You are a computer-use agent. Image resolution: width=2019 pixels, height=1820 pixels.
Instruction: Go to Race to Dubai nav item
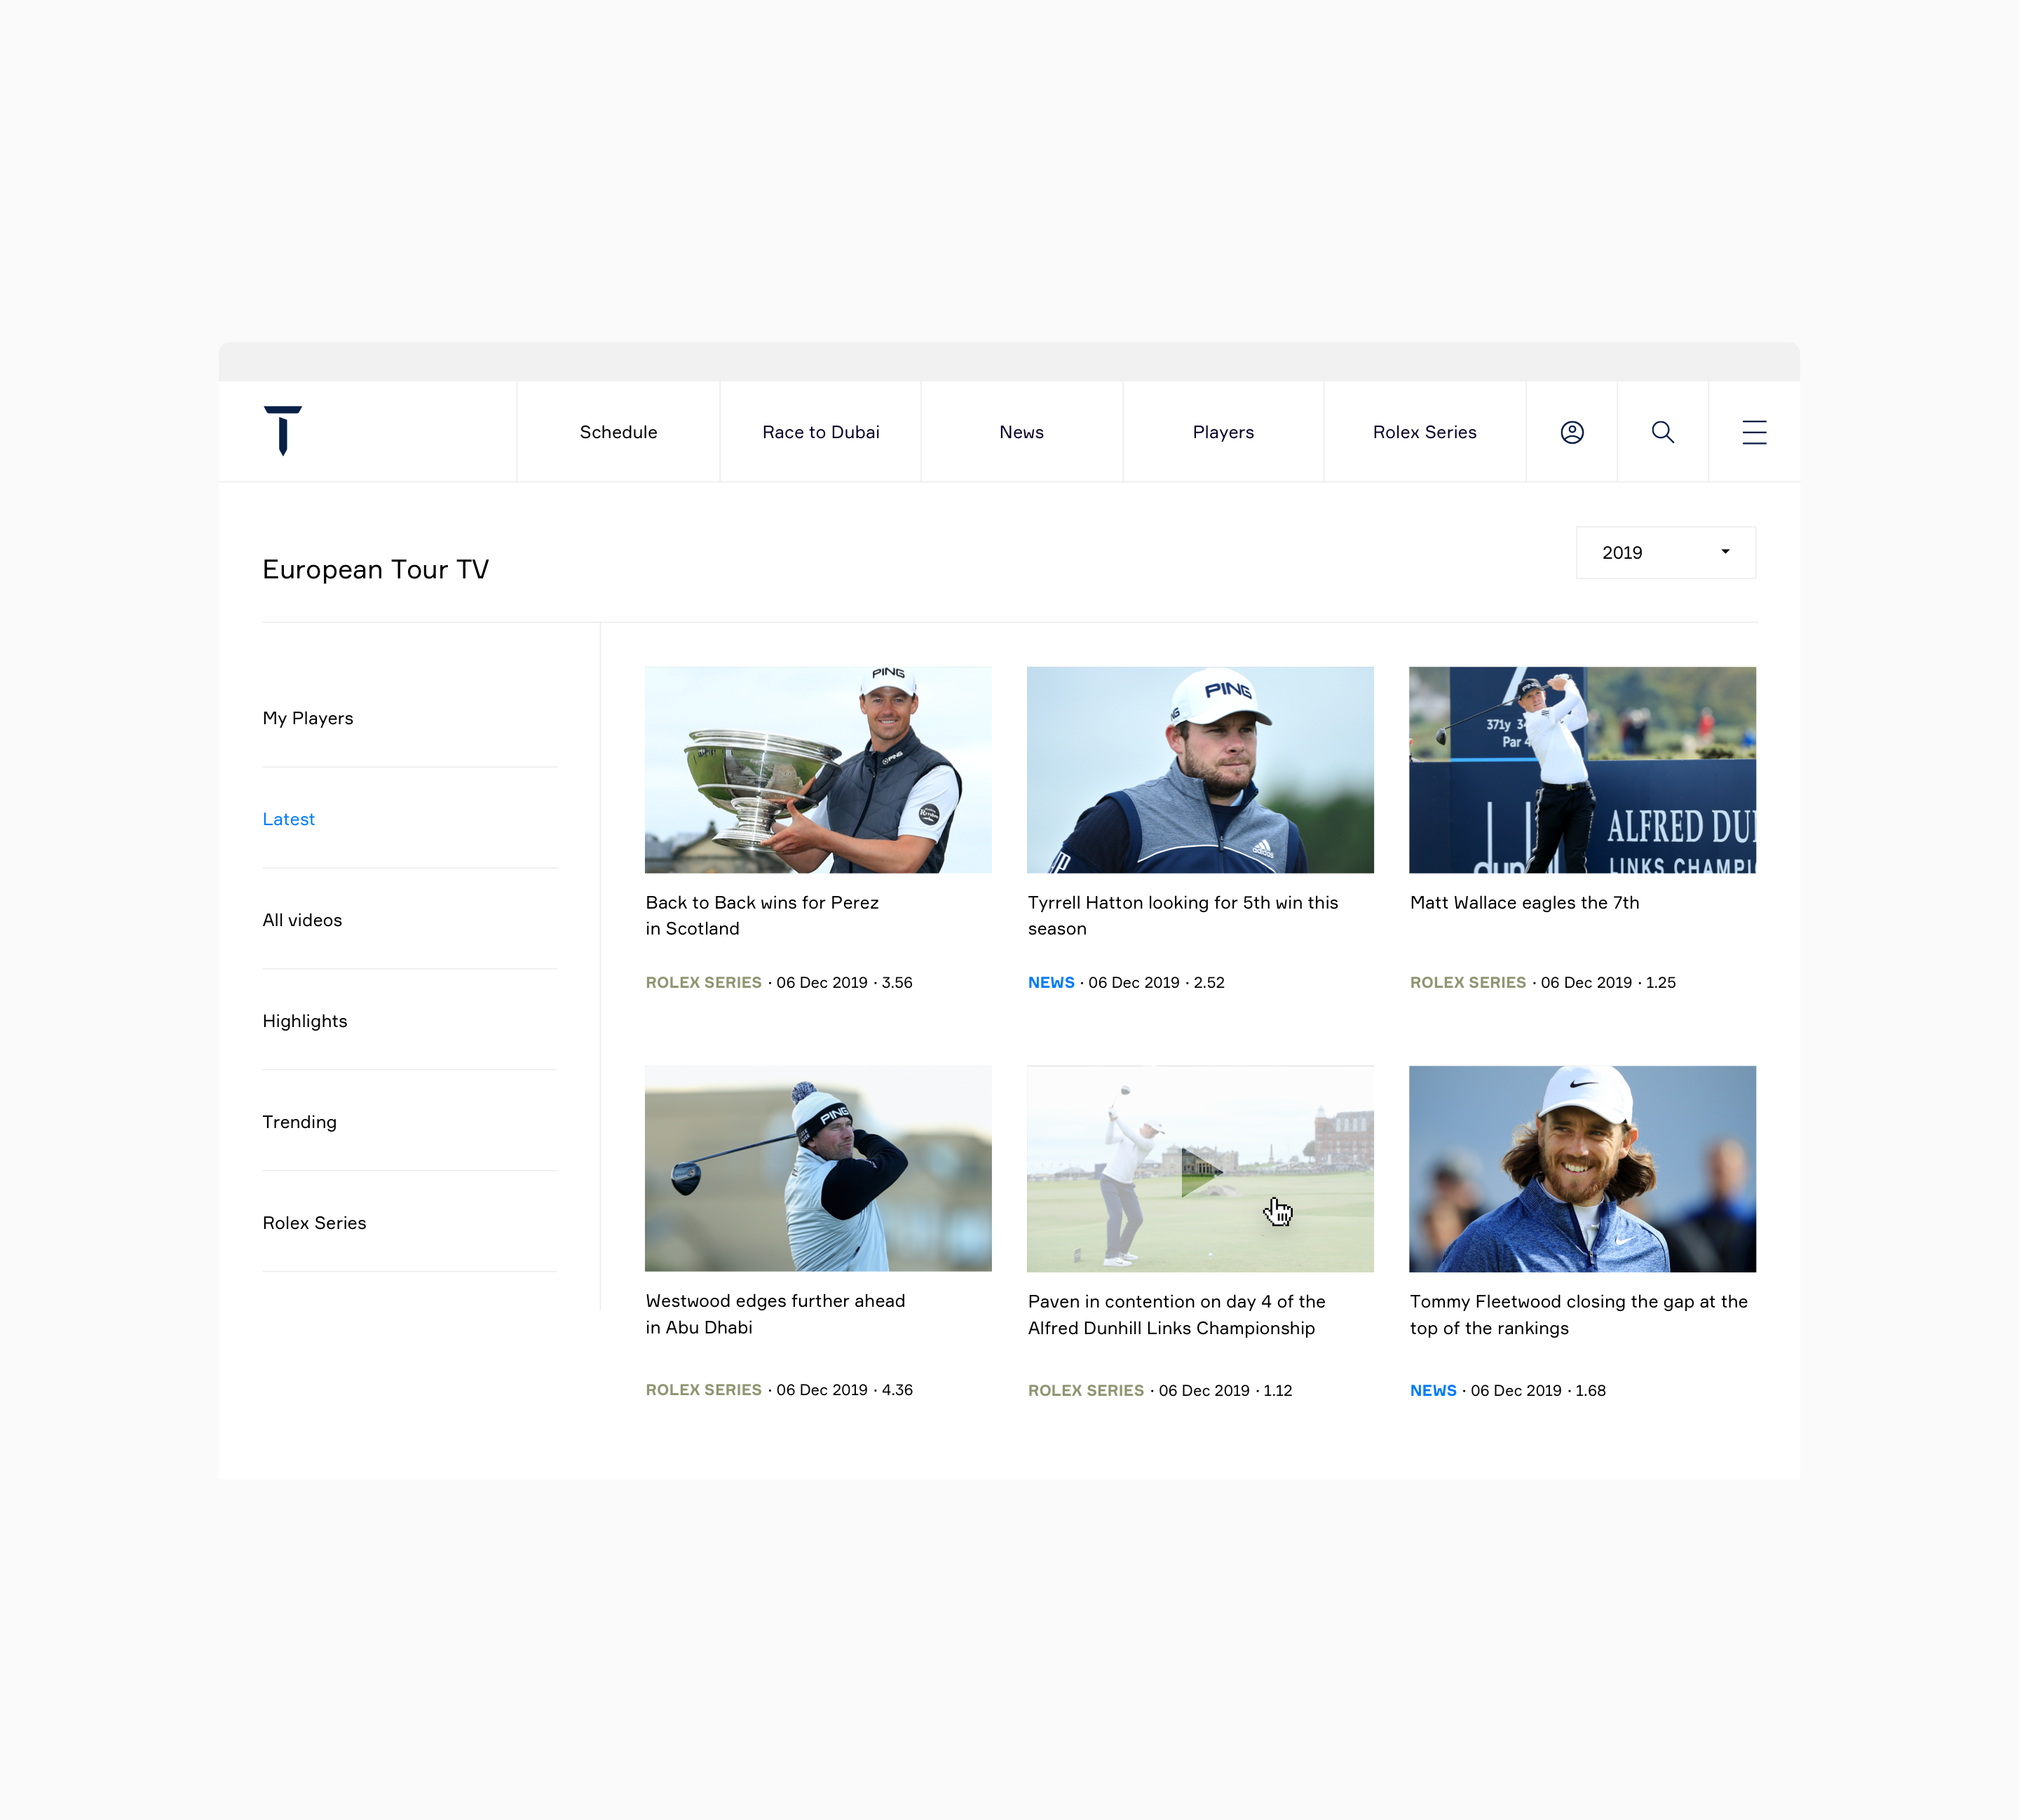[x=820, y=432]
